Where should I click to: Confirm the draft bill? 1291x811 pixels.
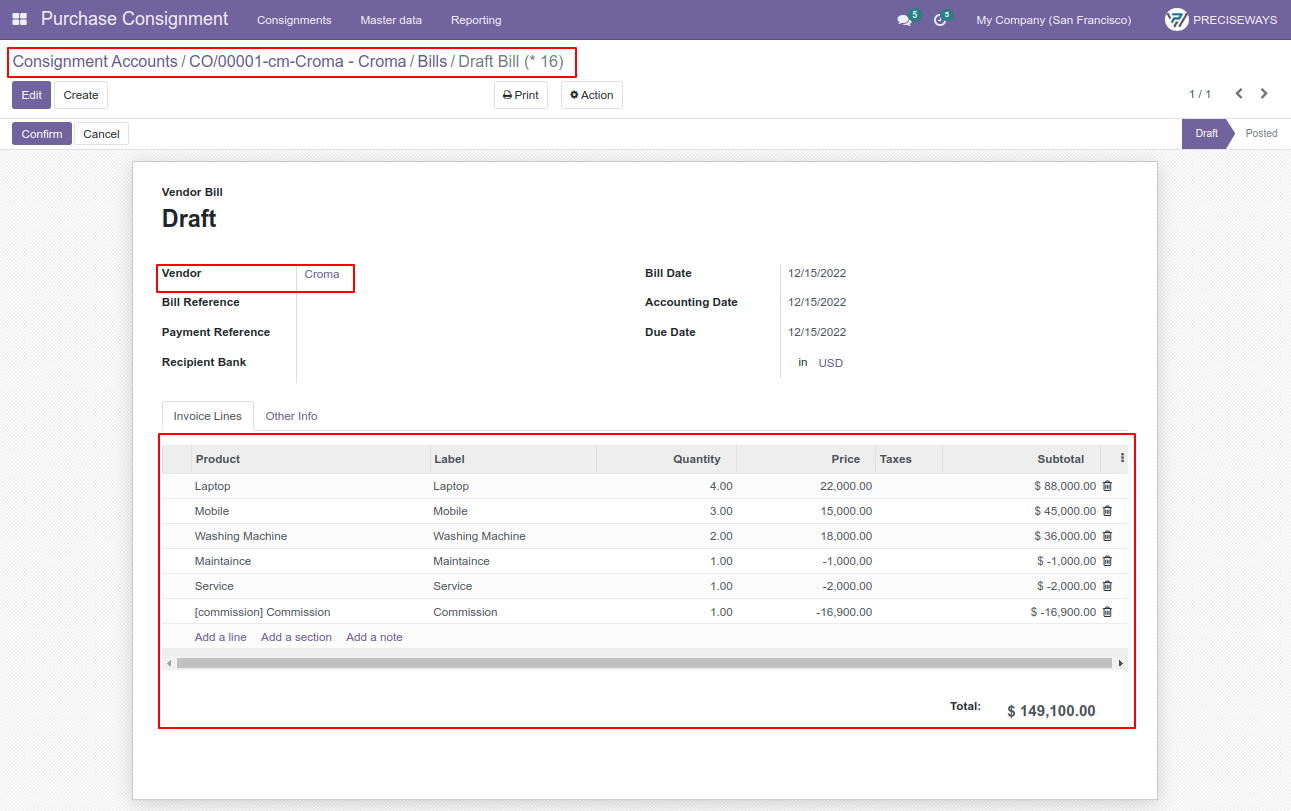(x=42, y=134)
